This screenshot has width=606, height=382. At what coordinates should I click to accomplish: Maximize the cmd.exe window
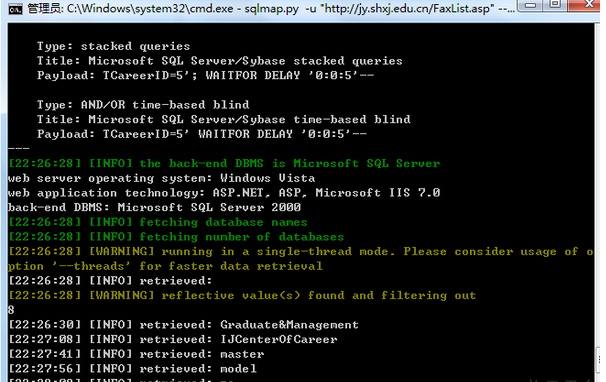[x=555, y=5]
